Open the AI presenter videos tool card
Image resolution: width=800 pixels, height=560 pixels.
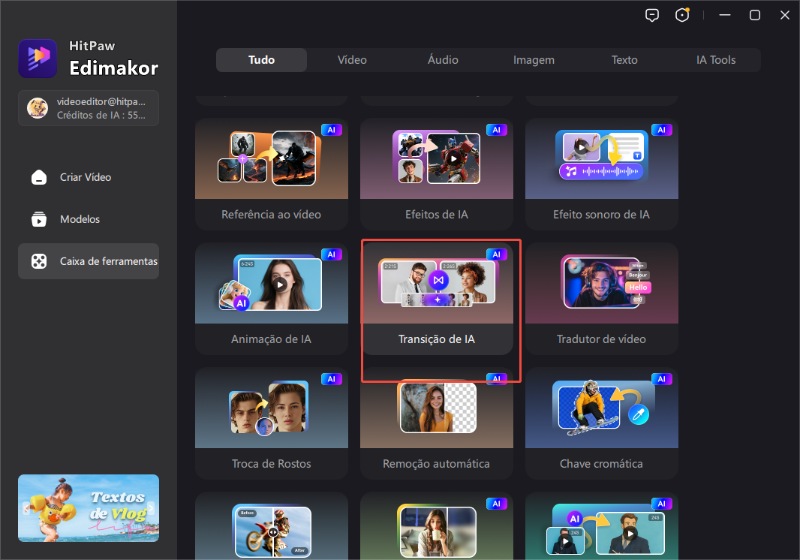(602, 526)
